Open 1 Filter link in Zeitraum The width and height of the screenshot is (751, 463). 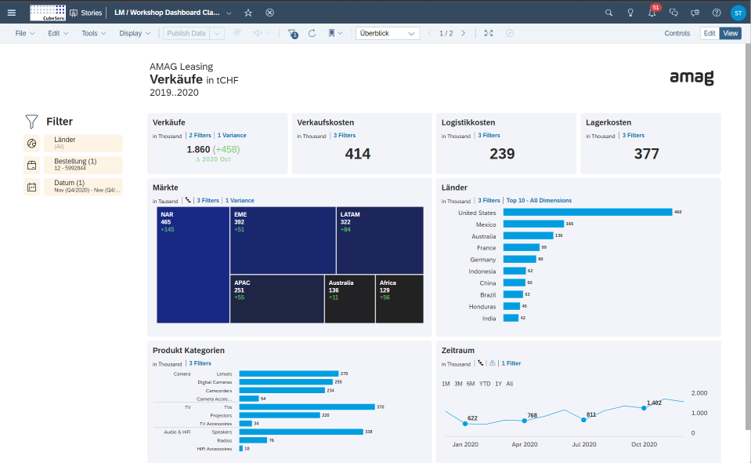pyautogui.click(x=511, y=363)
